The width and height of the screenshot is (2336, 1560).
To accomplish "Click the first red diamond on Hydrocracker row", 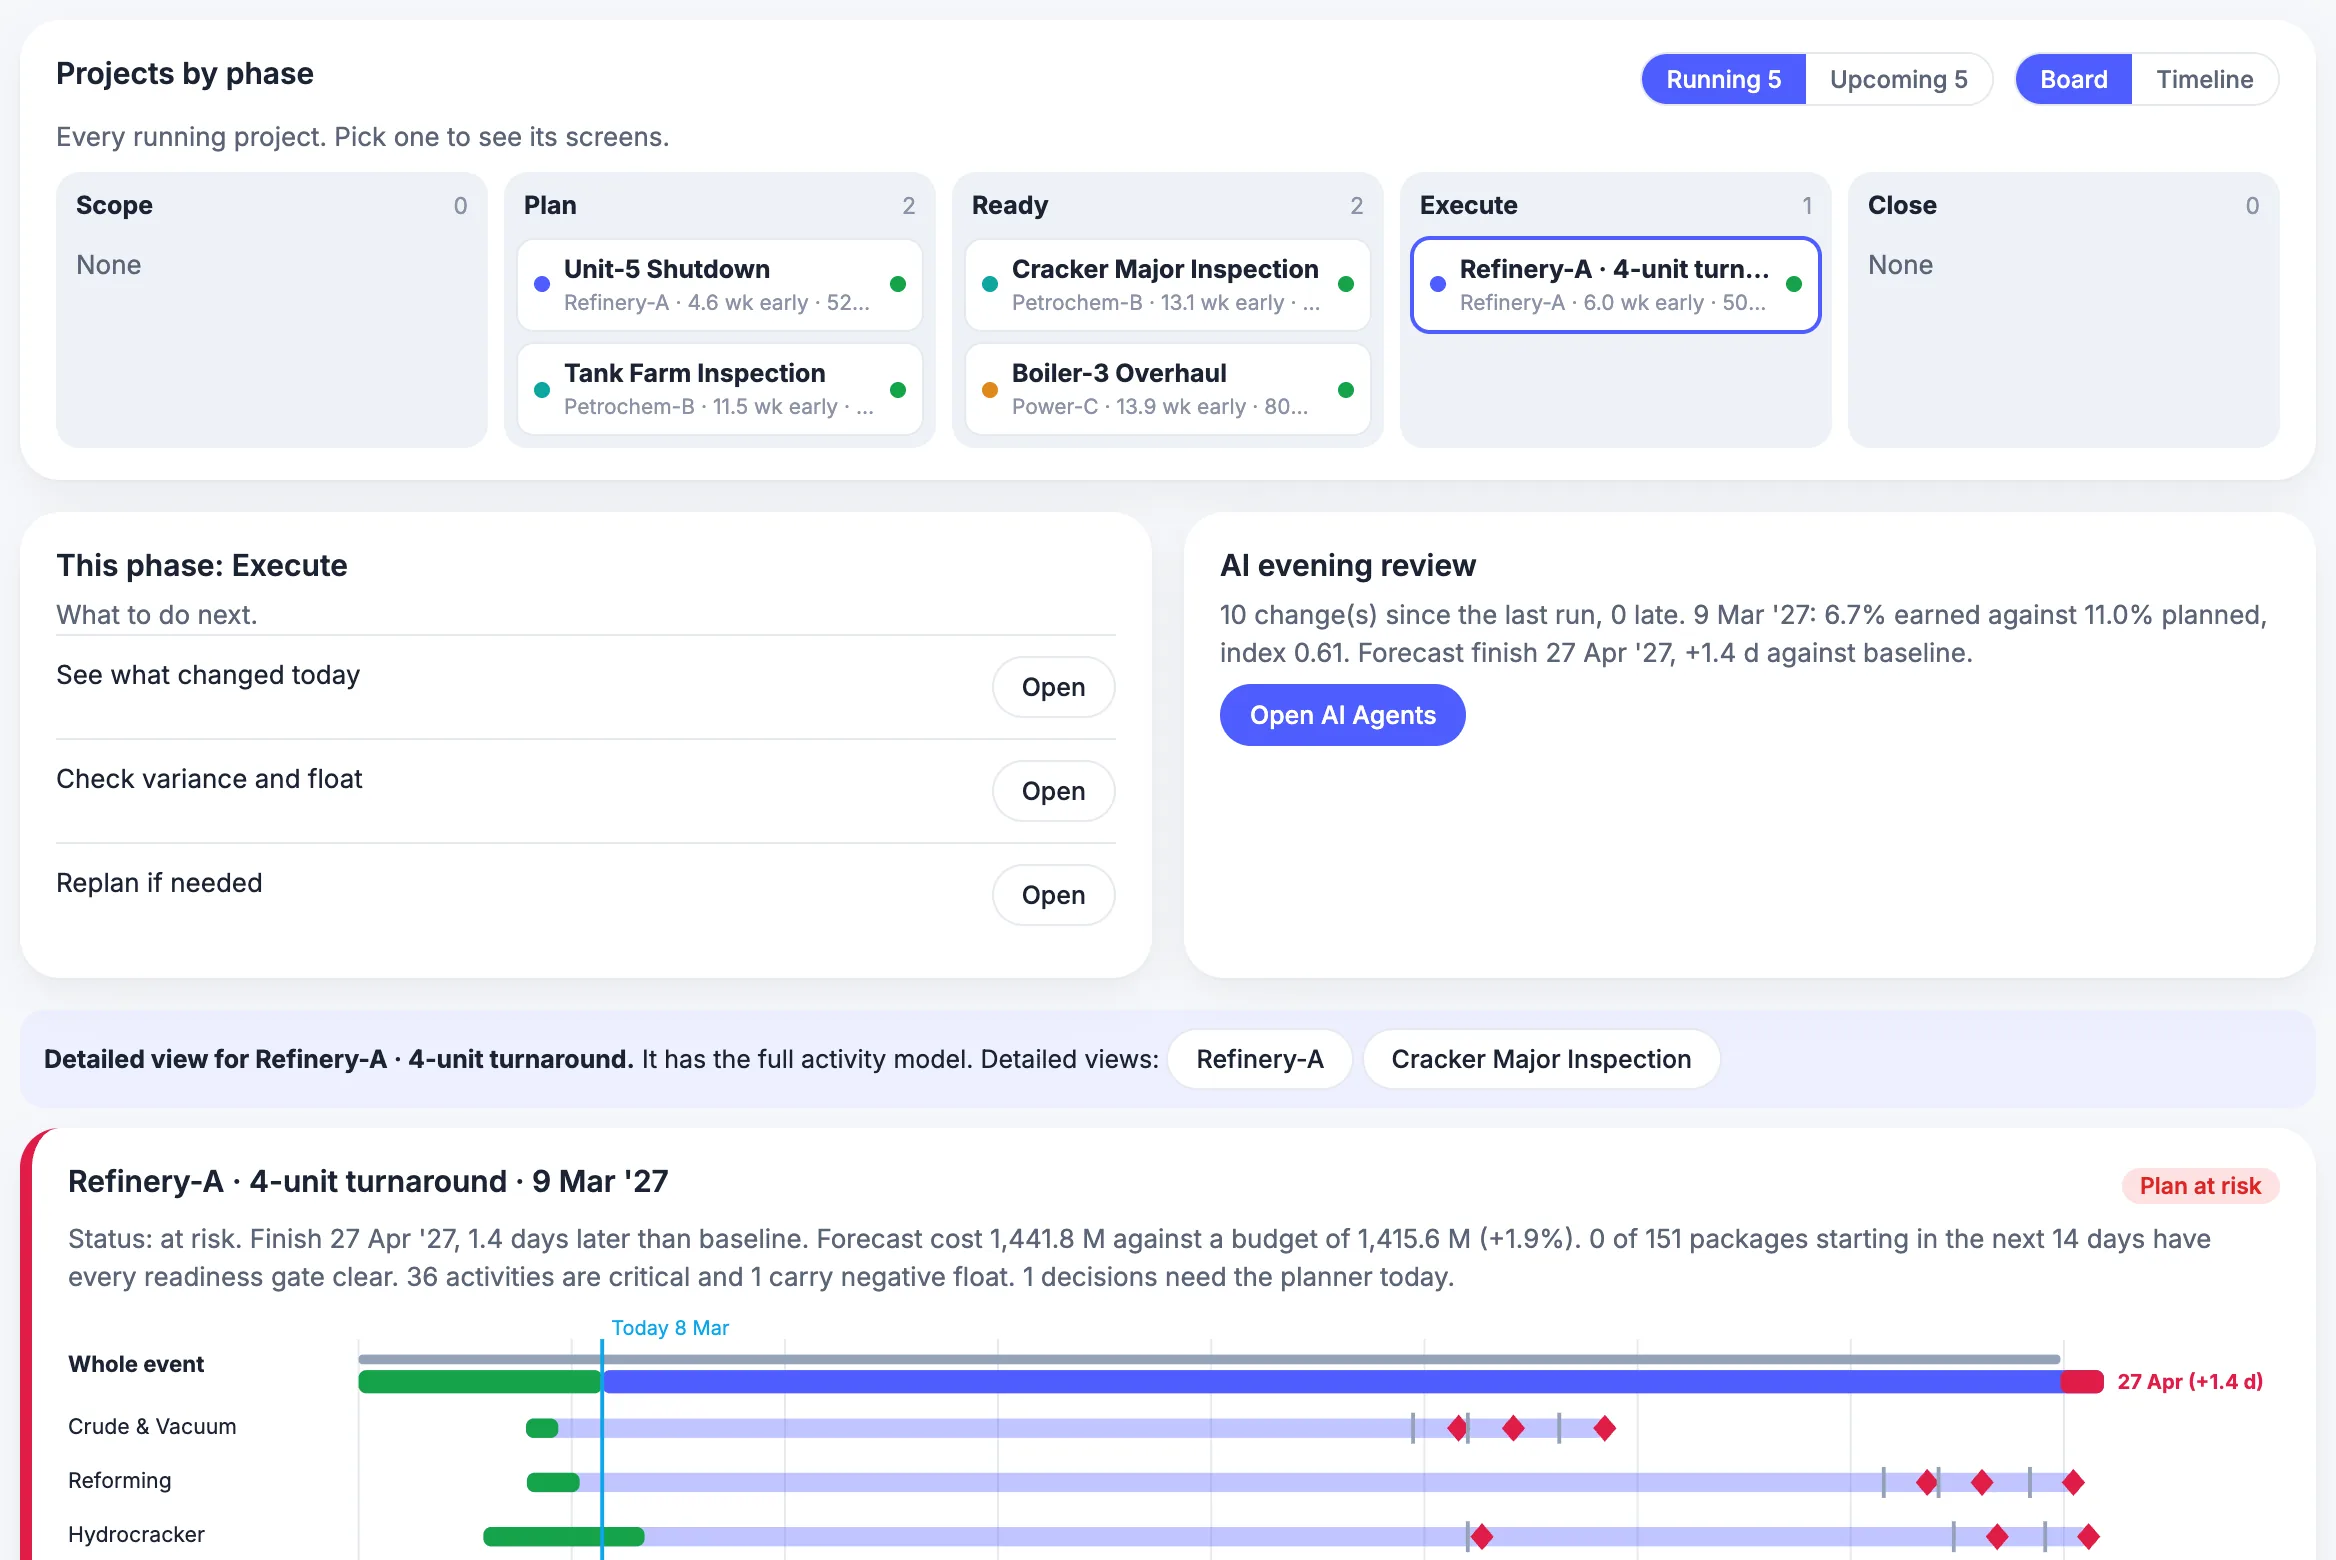I will pyautogui.click(x=1482, y=1536).
